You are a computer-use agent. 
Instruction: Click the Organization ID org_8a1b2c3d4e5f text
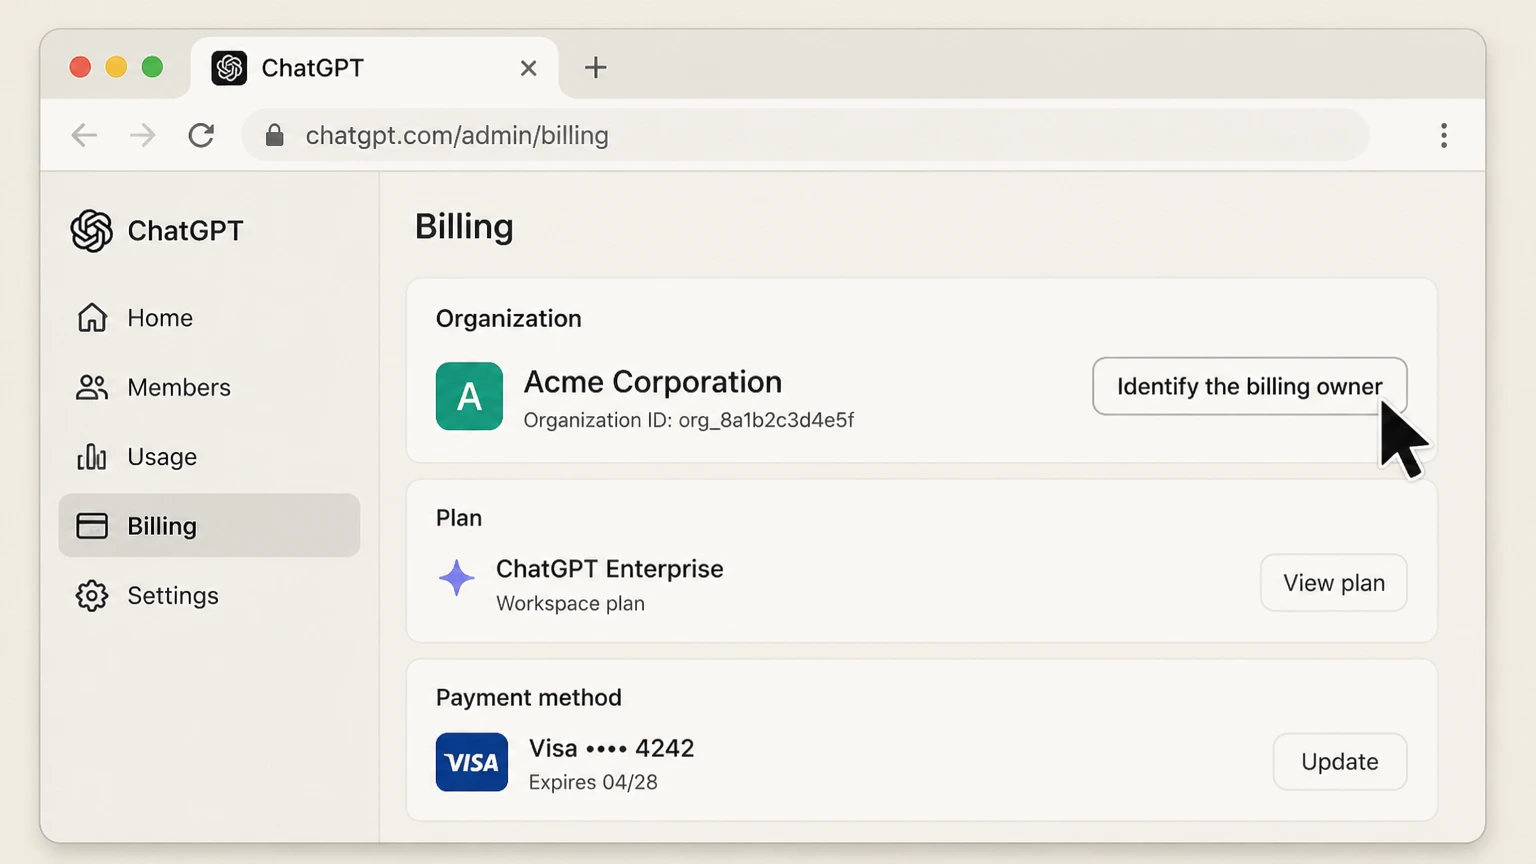coord(689,420)
